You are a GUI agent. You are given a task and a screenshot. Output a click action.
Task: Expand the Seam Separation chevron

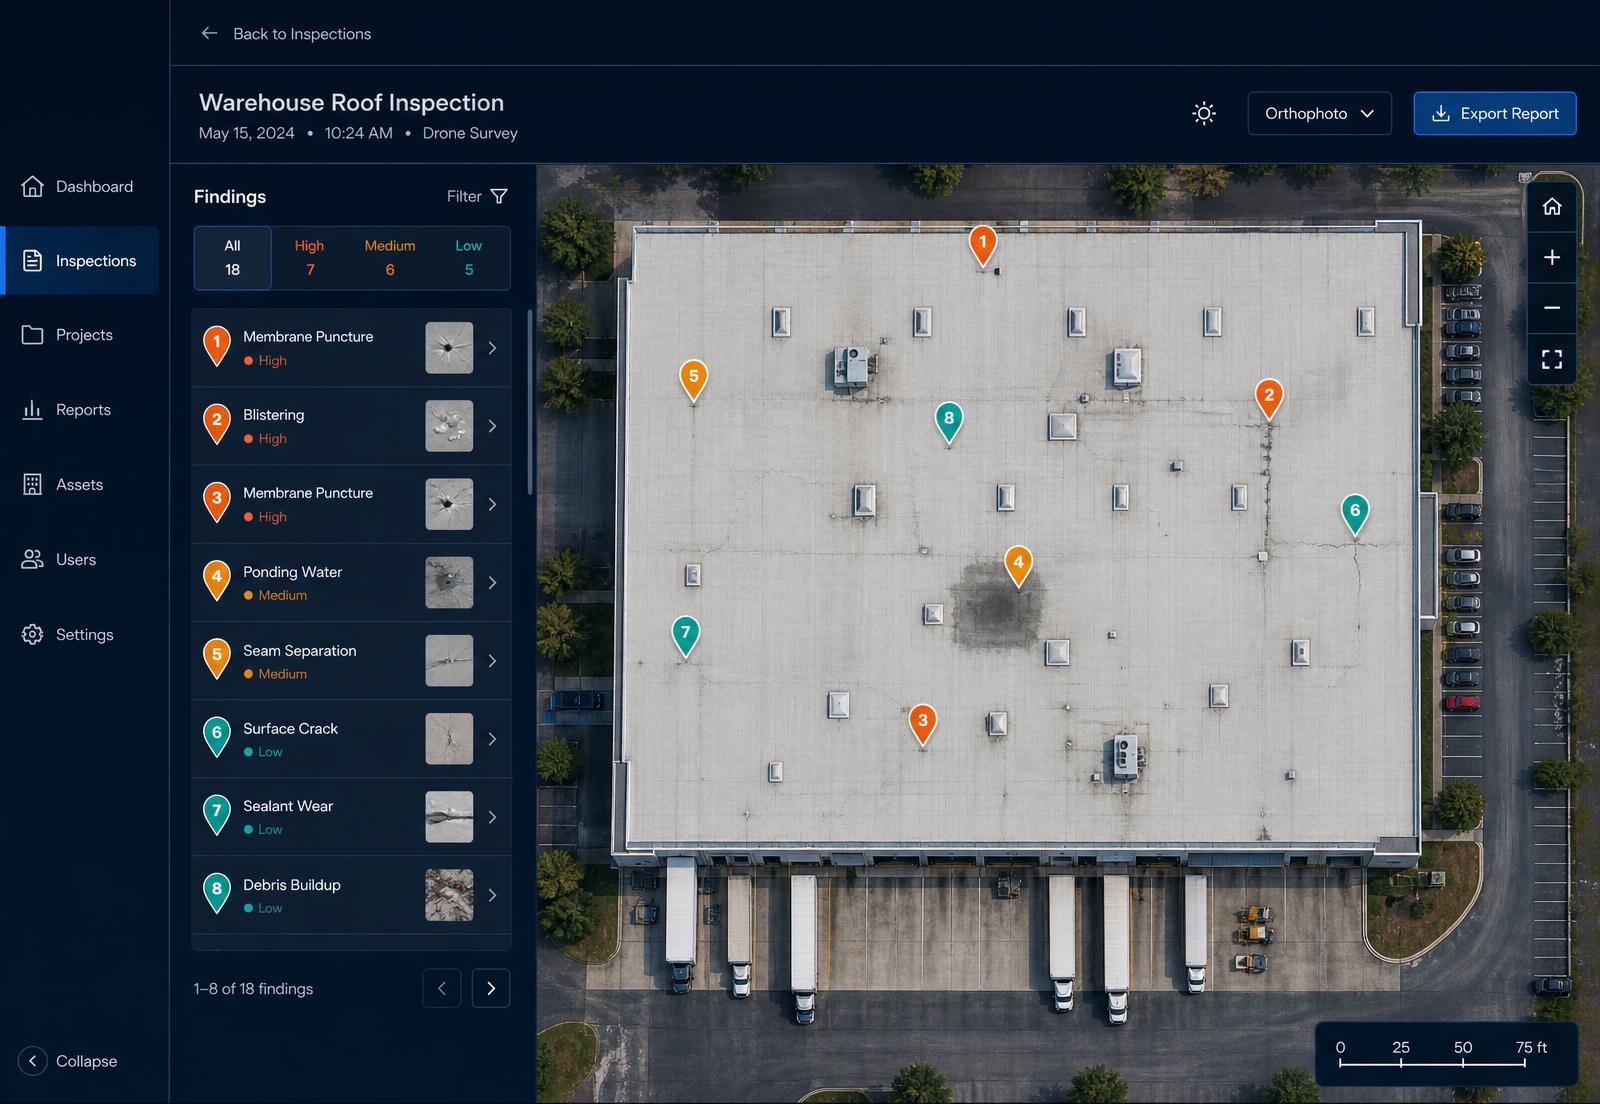pos(492,660)
